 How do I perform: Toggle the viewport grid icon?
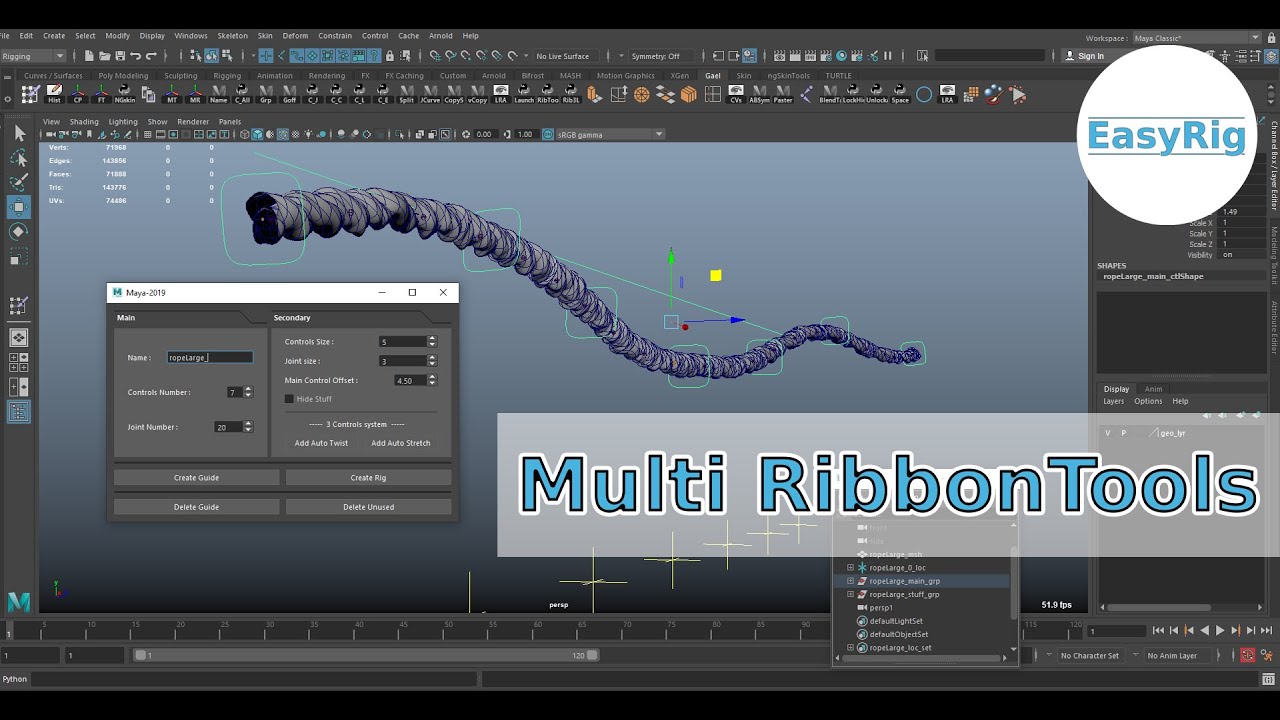150,134
